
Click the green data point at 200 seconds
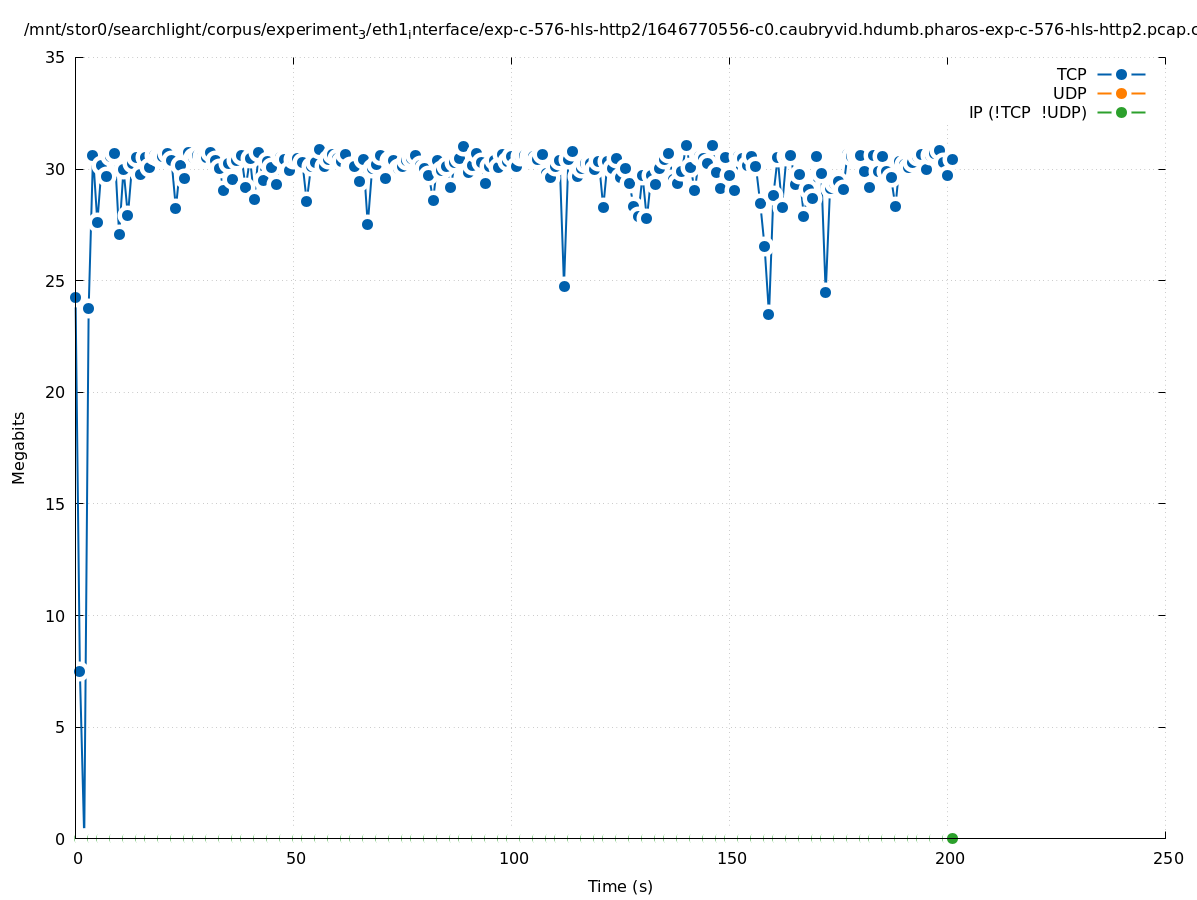tap(952, 838)
